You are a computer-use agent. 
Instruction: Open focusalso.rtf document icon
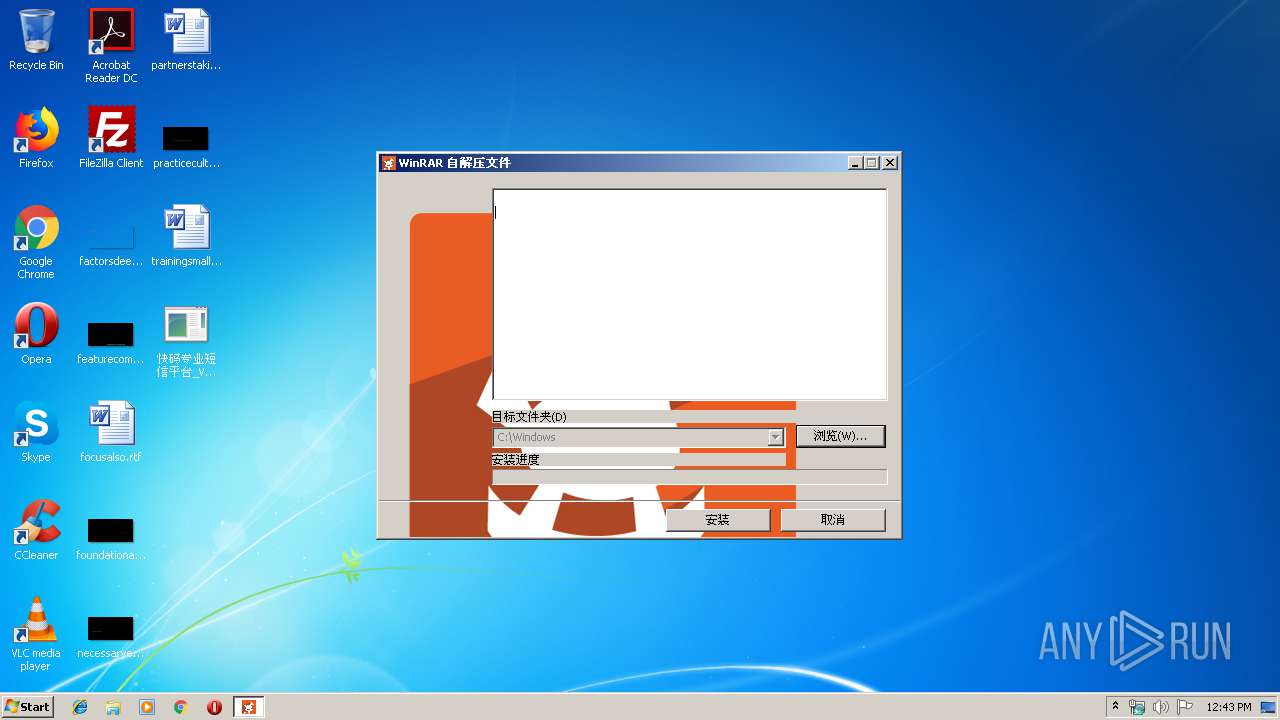point(111,432)
